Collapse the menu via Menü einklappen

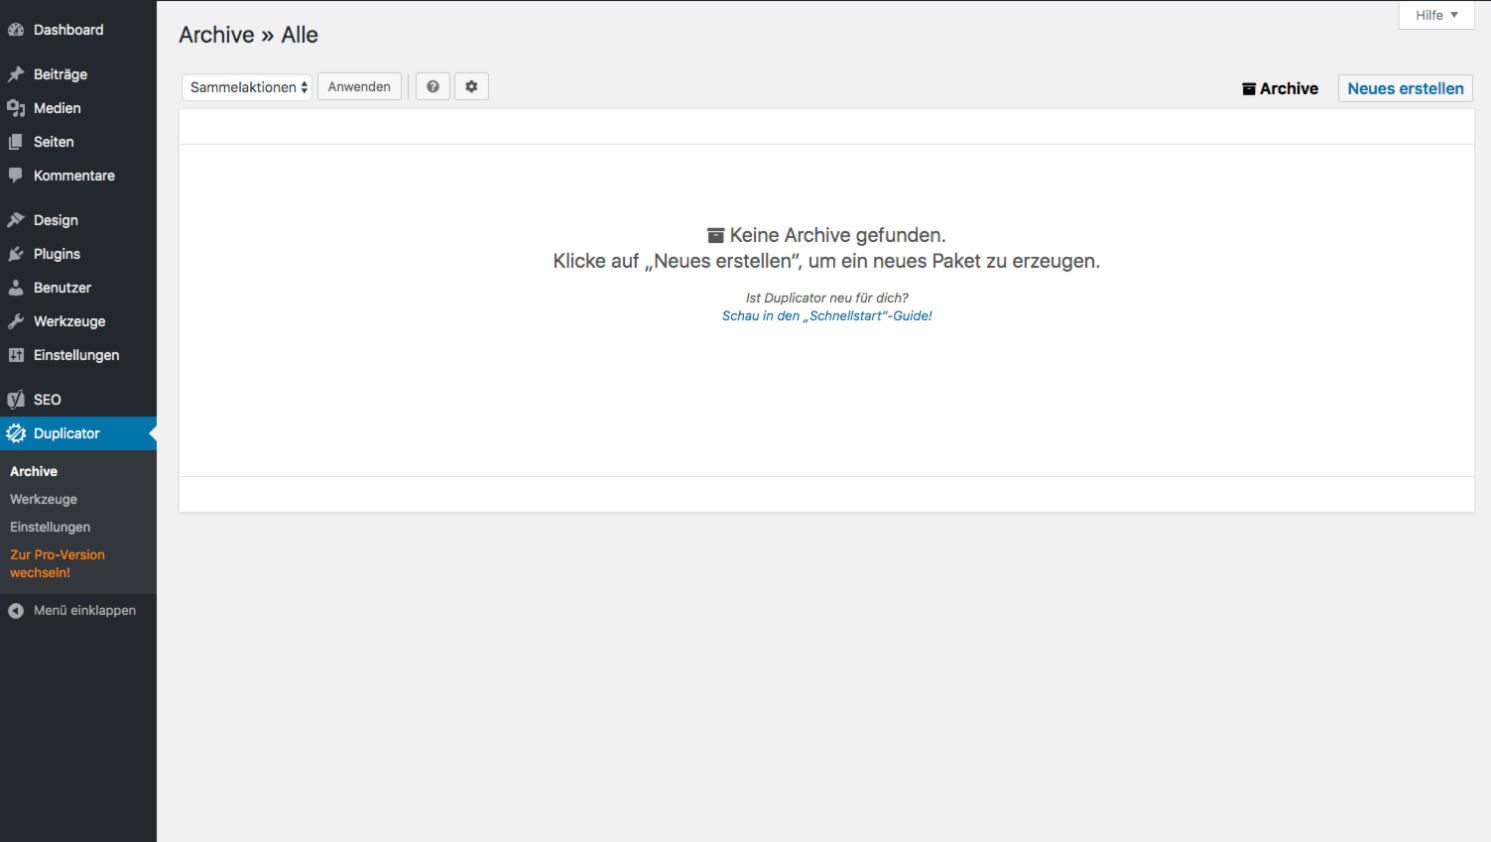[x=84, y=610]
